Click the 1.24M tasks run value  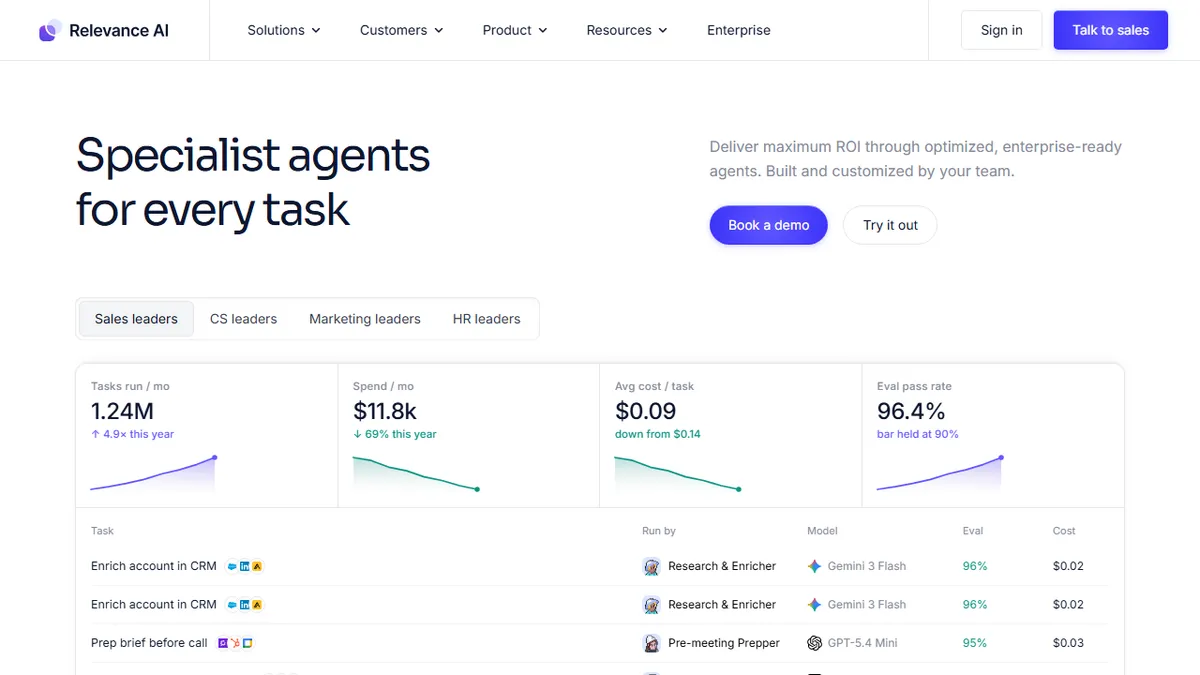click(x=122, y=411)
